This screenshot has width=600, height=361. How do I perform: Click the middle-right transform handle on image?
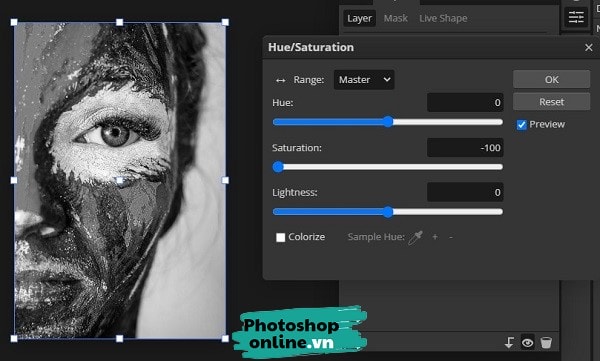coord(225,180)
